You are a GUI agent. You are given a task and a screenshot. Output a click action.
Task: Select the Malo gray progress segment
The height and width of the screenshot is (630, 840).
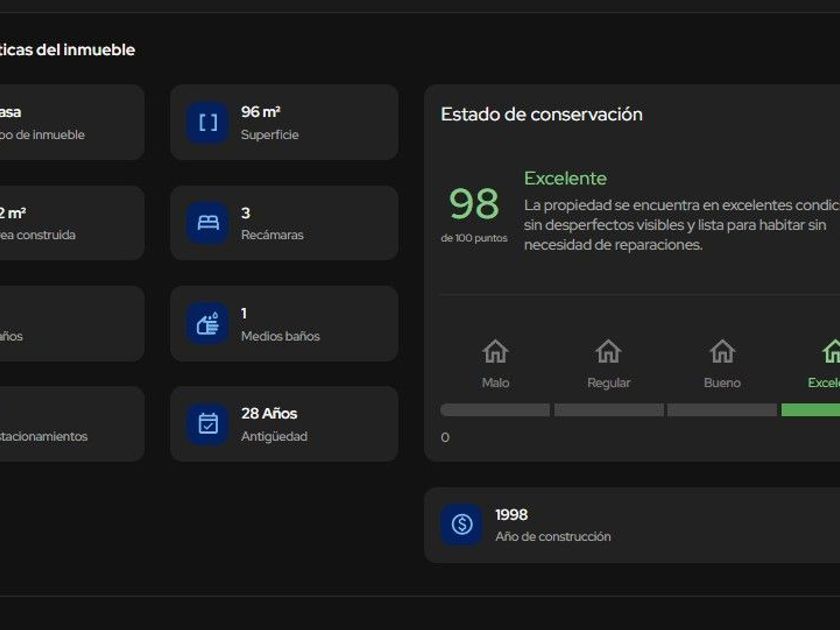tap(495, 410)
